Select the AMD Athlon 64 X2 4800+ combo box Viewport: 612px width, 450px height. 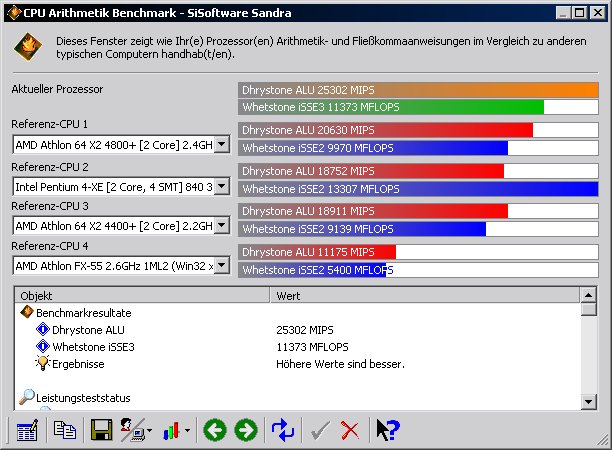[121, 145]
